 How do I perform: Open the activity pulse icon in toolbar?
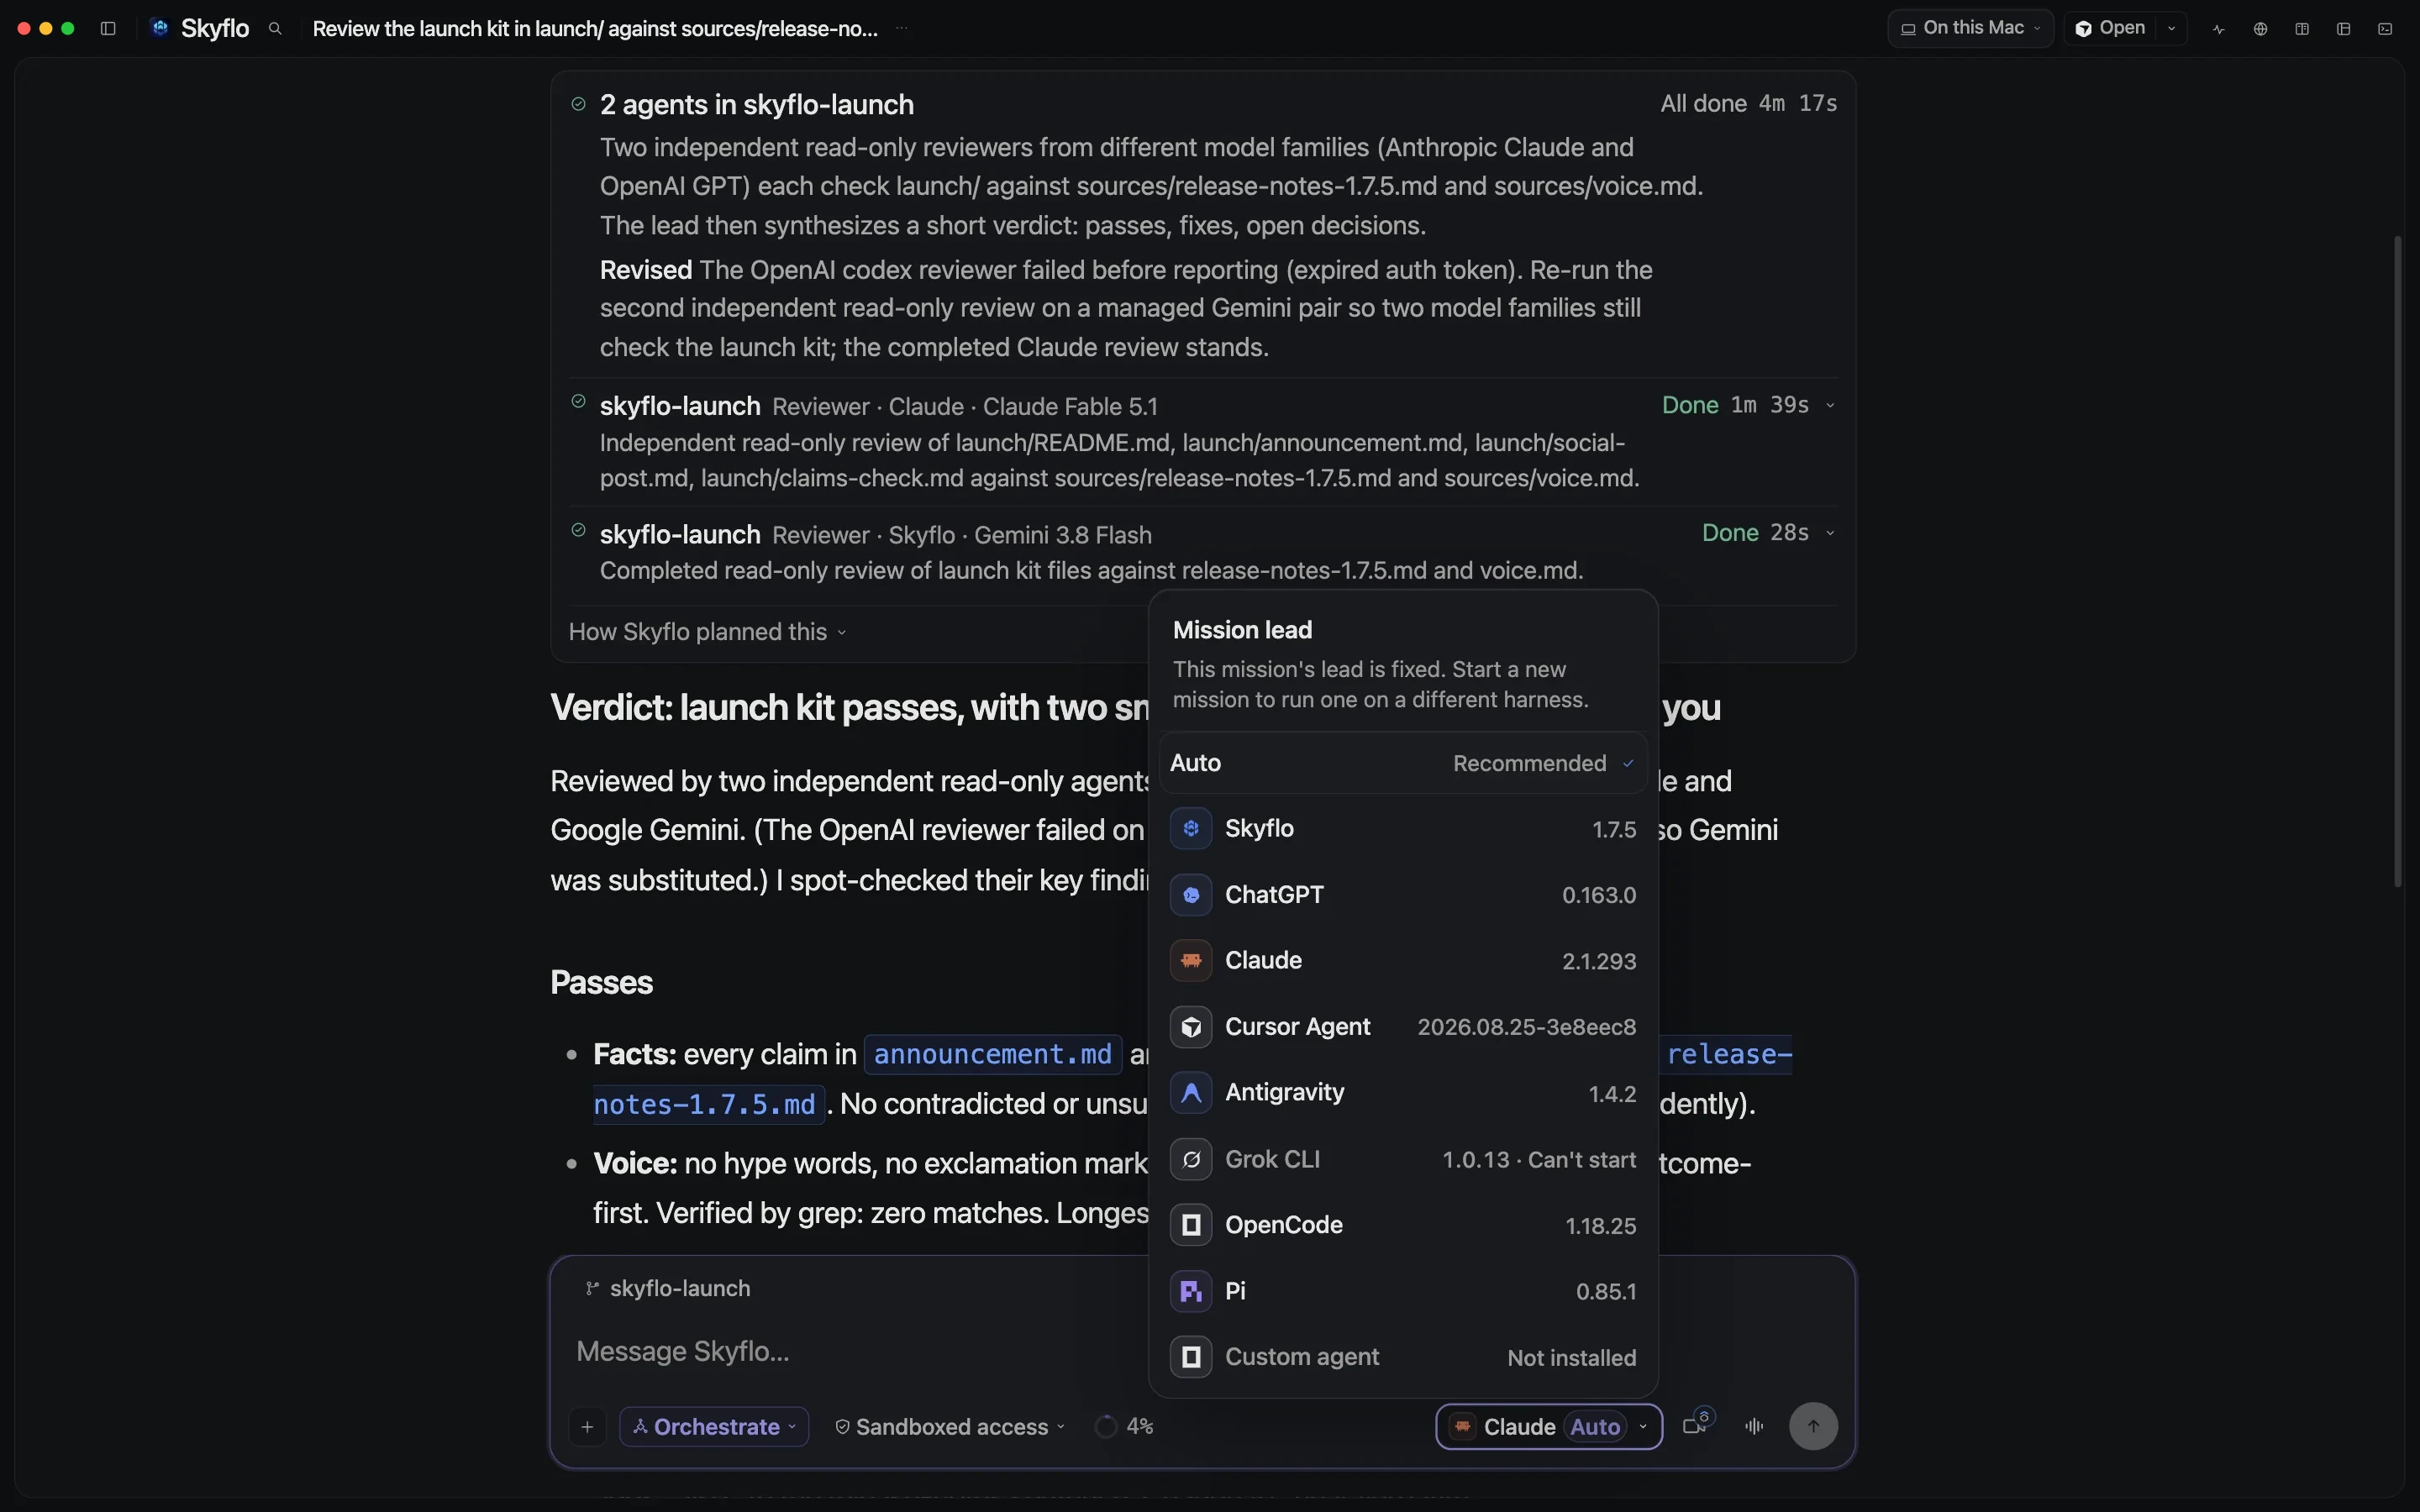click(2219, 29)
